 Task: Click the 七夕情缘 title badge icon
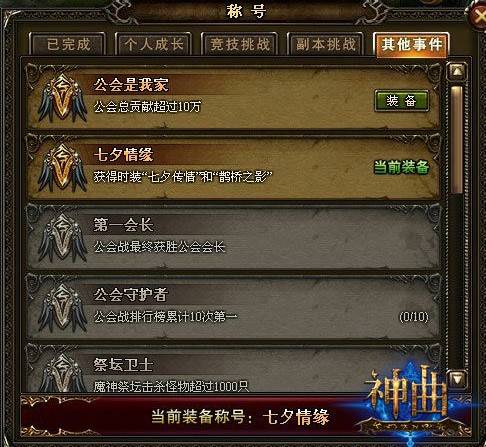(62, 168)
